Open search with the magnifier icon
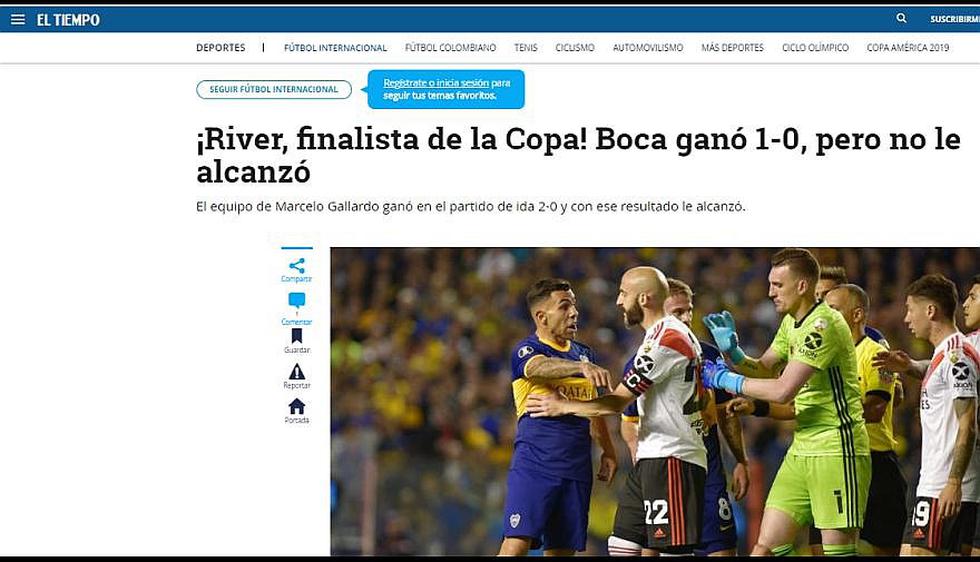This screenshot has width=980, height=562. 901,18
